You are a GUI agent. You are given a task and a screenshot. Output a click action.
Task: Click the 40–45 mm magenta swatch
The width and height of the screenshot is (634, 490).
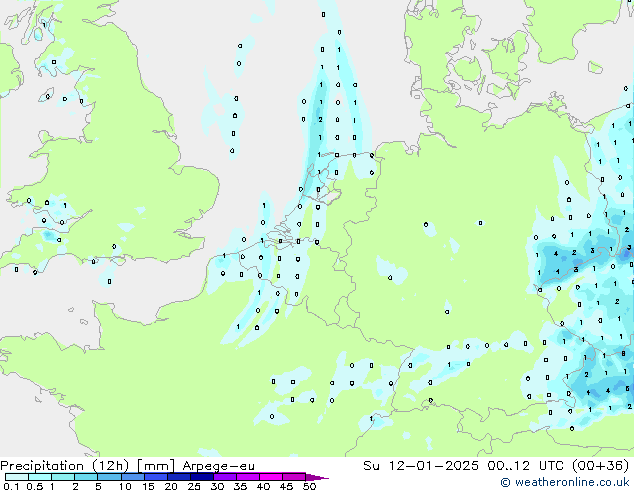[x=271, y=477]
